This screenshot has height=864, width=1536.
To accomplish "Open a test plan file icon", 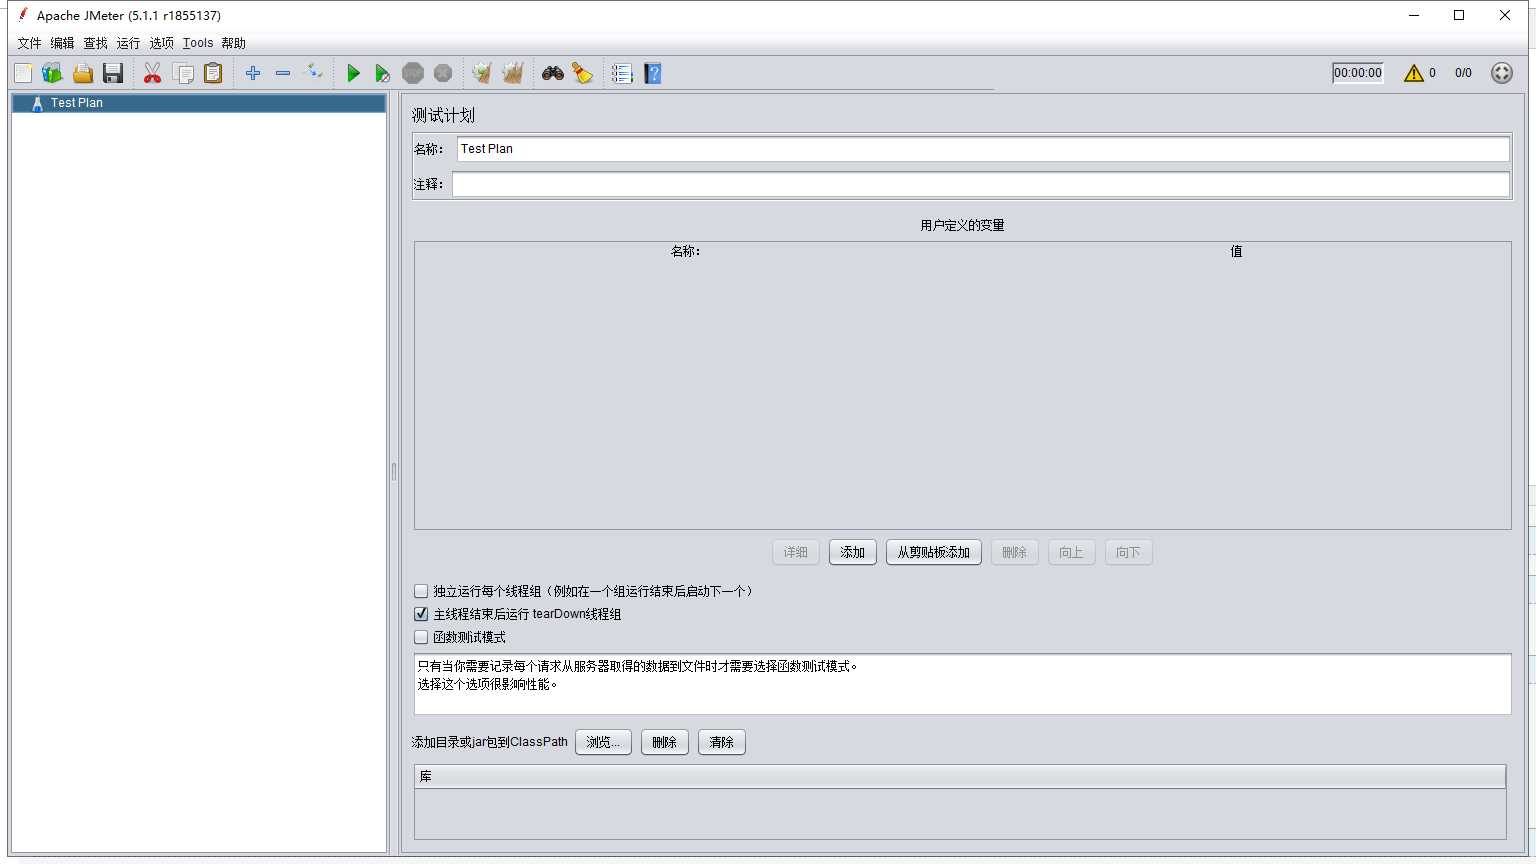I will [83, 73].
